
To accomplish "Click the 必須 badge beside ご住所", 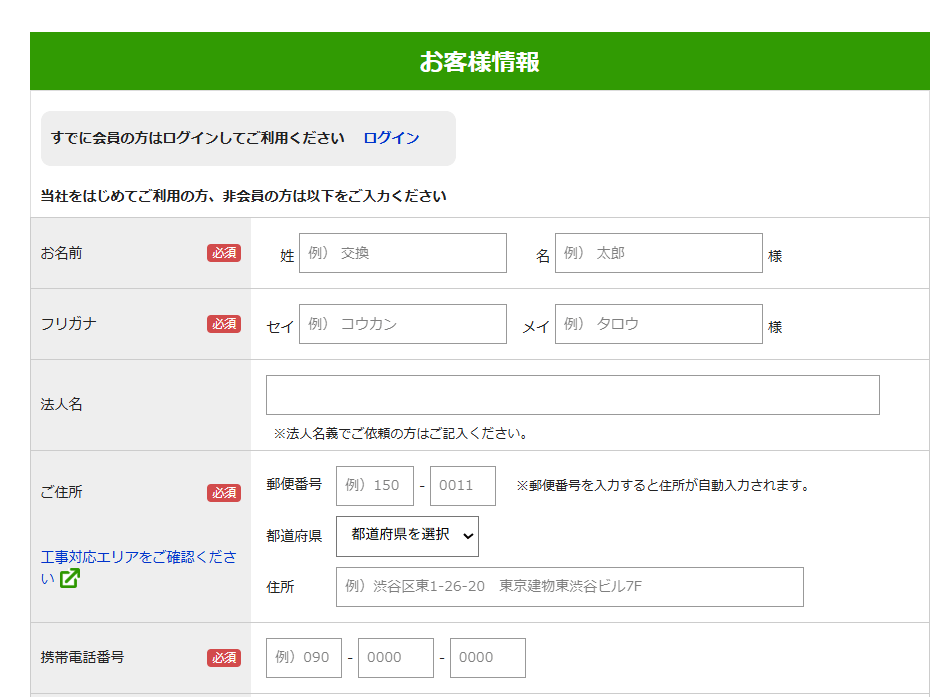I will tap(224, 493).
